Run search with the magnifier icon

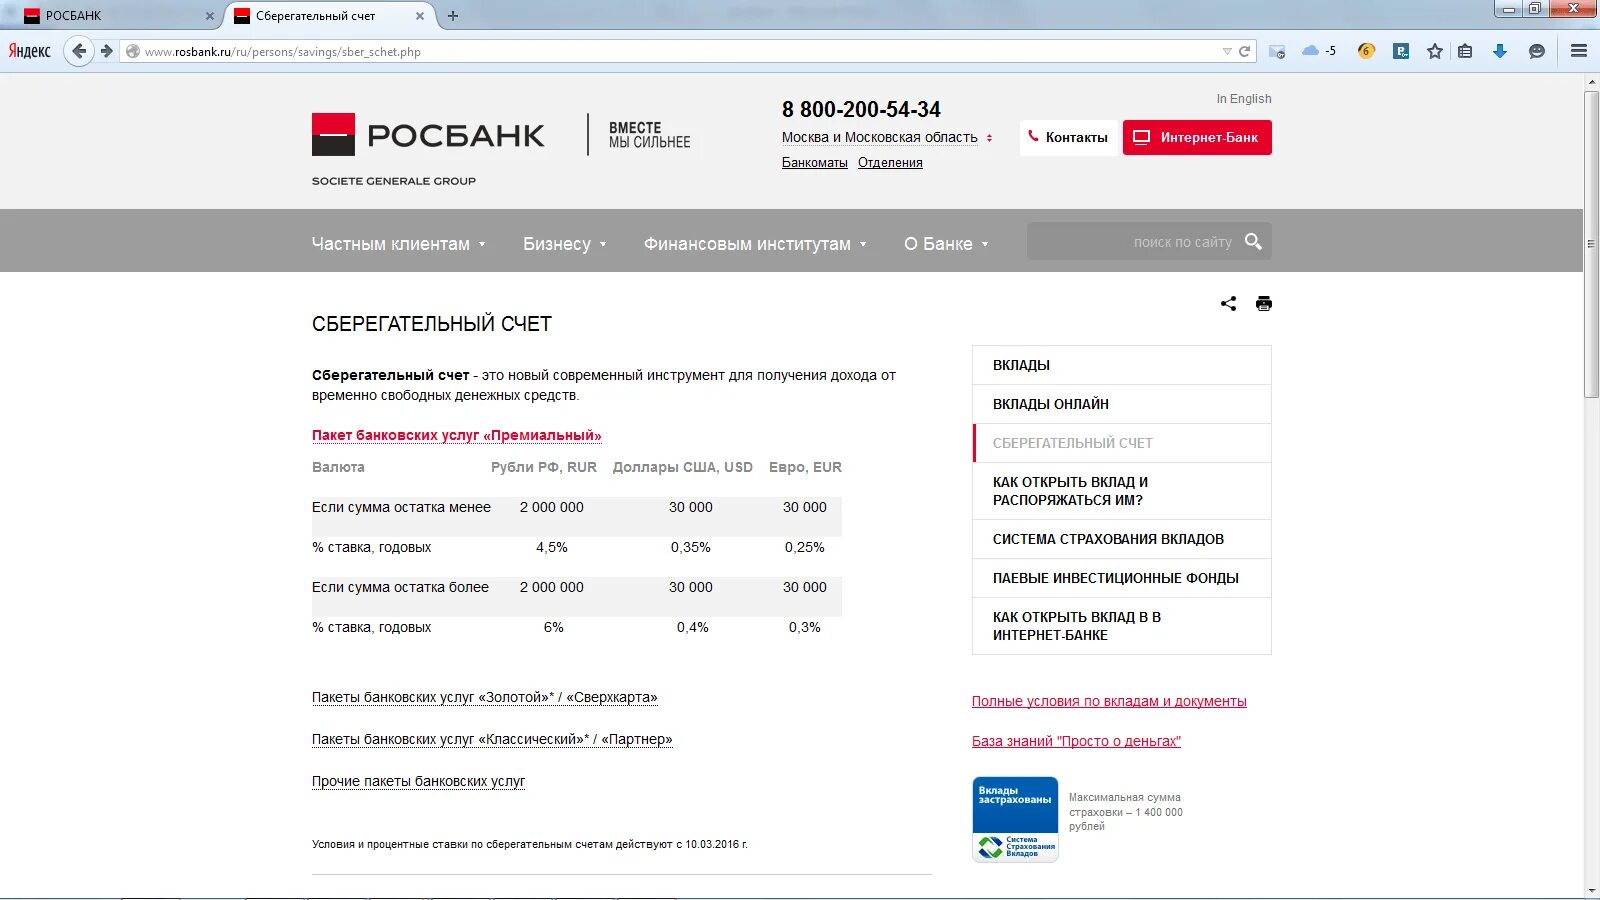coord(1253,241)
